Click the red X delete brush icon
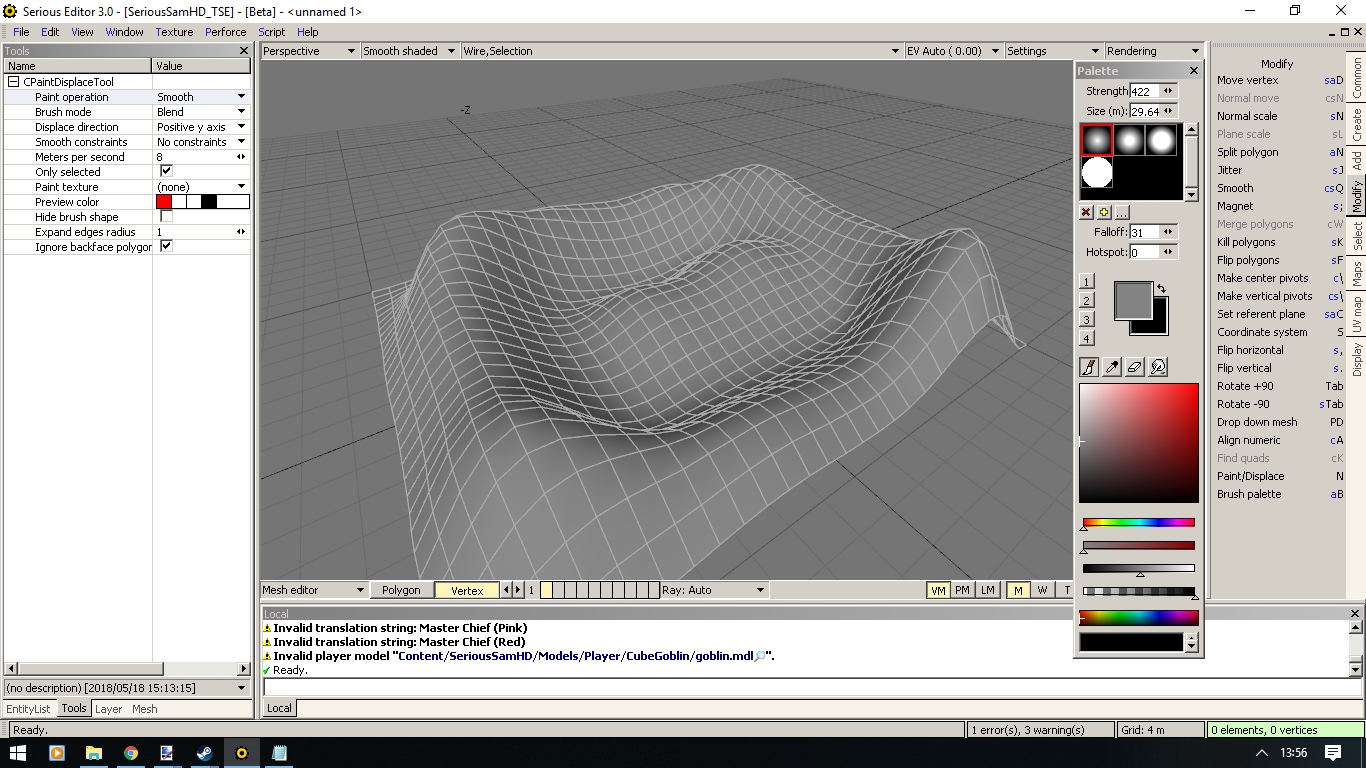Screen dimensions: 1366x768 (x=1086, y=212)
